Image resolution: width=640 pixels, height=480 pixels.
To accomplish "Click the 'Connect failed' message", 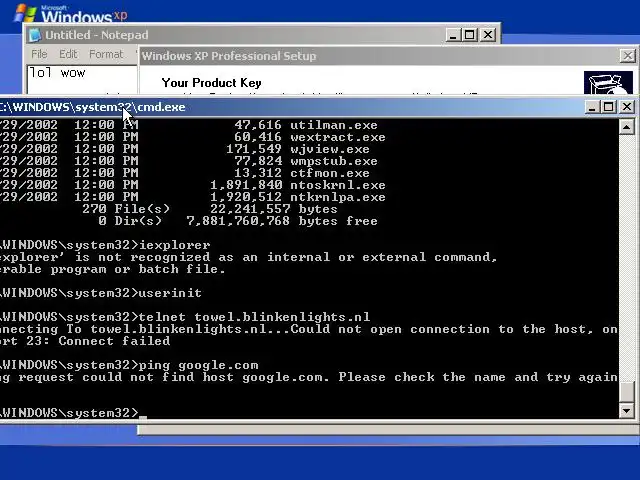I will click(114, 341).
